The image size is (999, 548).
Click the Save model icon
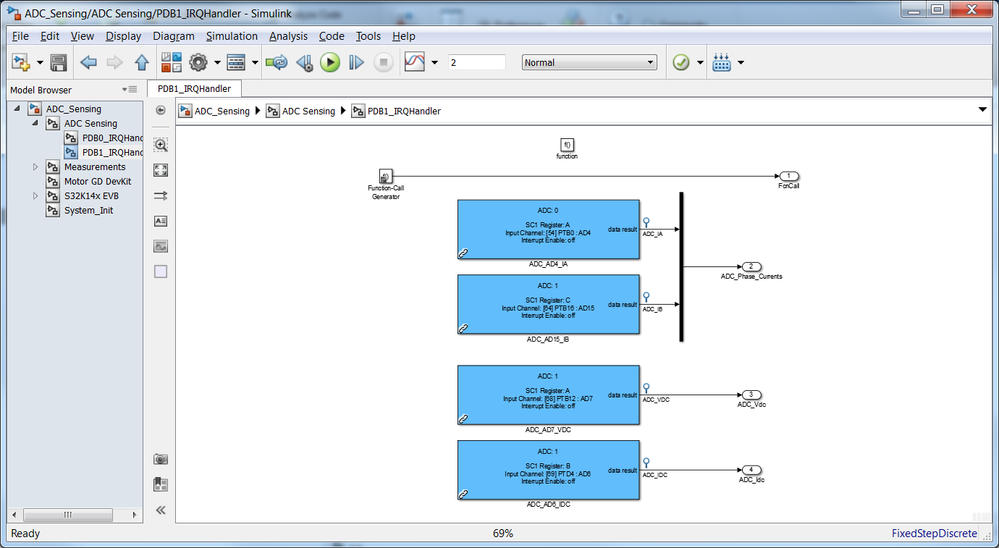59,62
